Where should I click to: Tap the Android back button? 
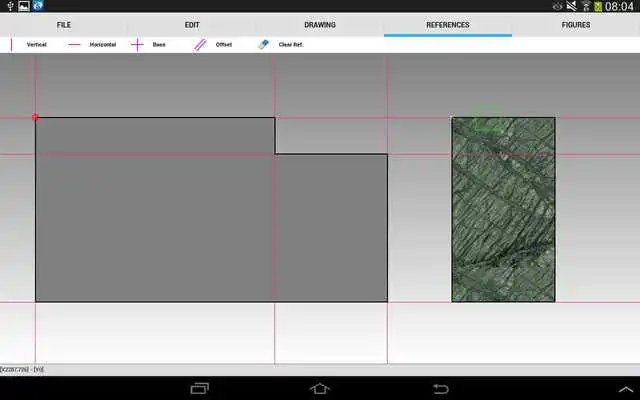[441, 389]
